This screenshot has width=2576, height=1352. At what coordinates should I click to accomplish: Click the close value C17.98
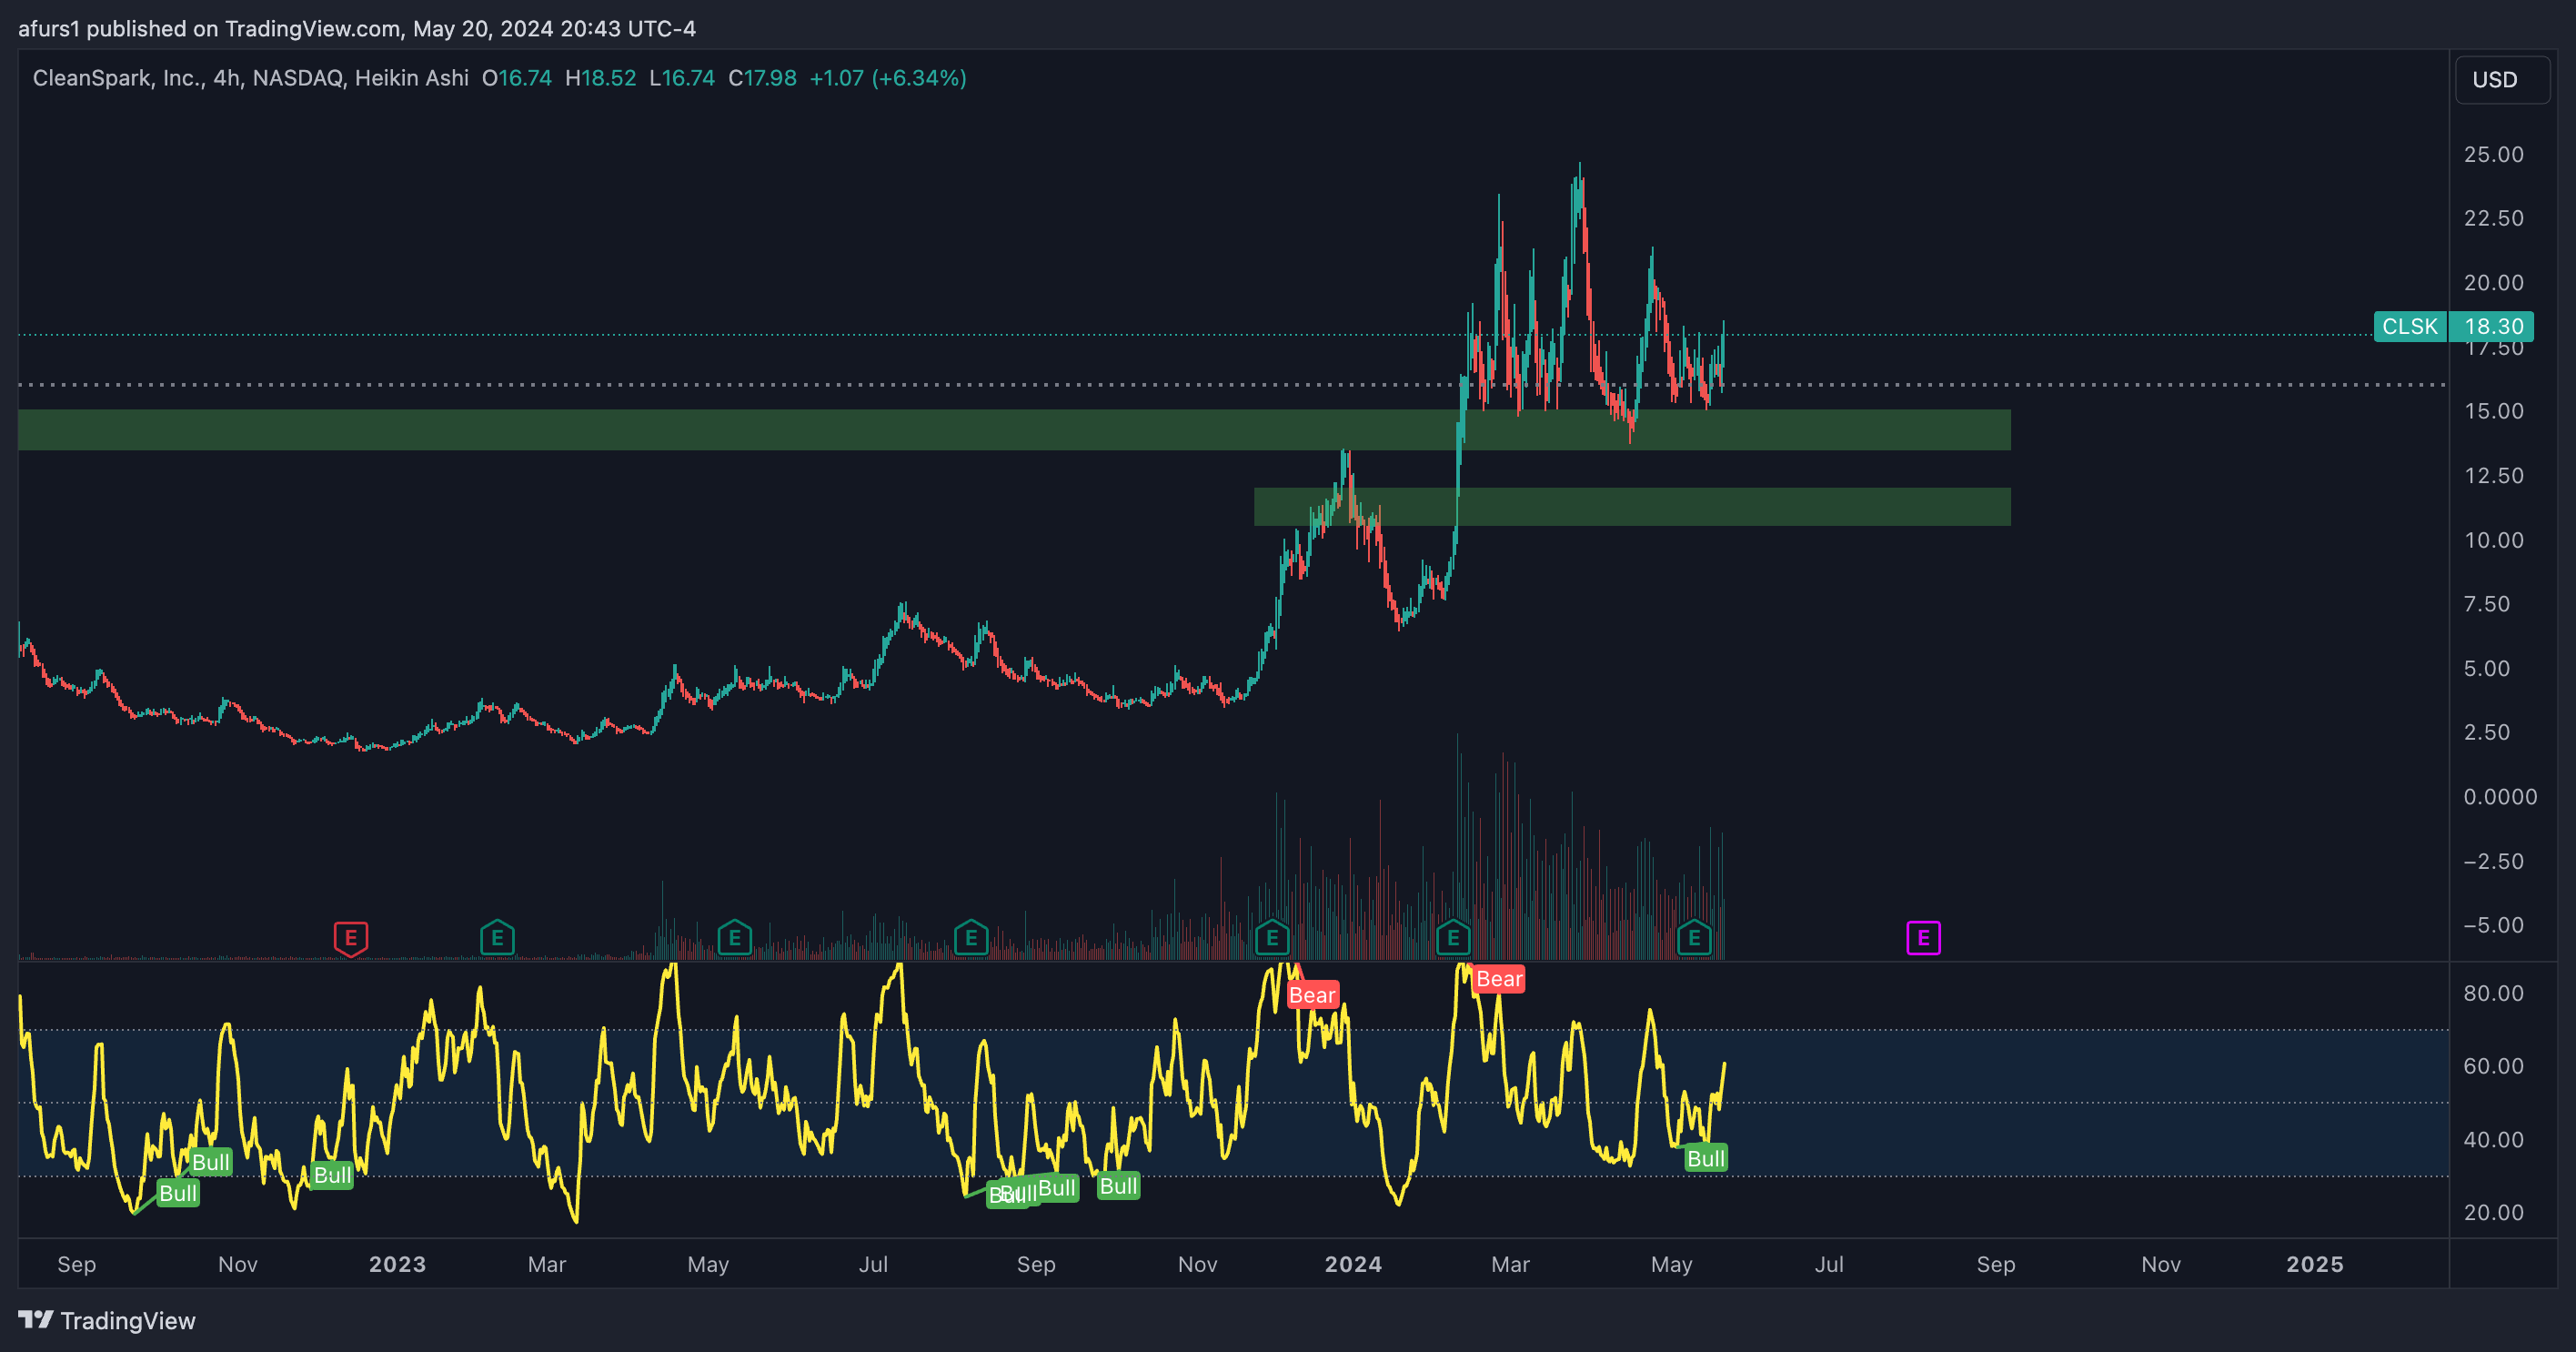[x=762, y=78]
